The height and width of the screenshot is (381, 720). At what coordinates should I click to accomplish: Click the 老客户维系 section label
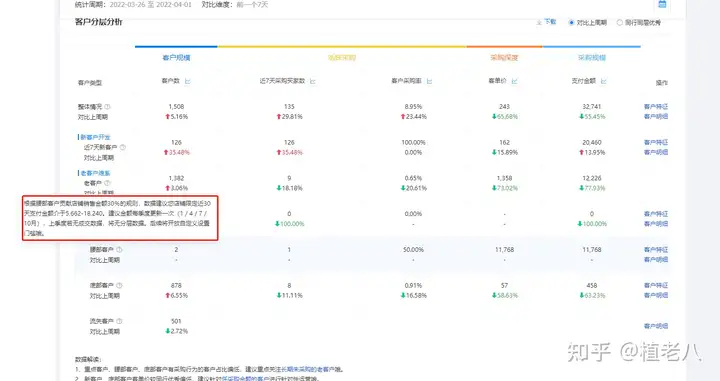pyautogui.click(x=95, y=173)
